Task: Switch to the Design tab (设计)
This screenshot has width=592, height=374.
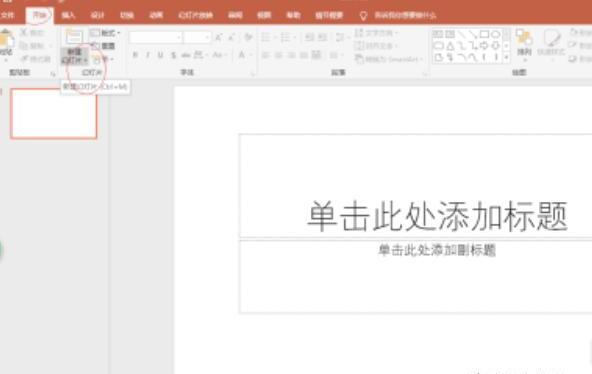Action: pos(97,15)
